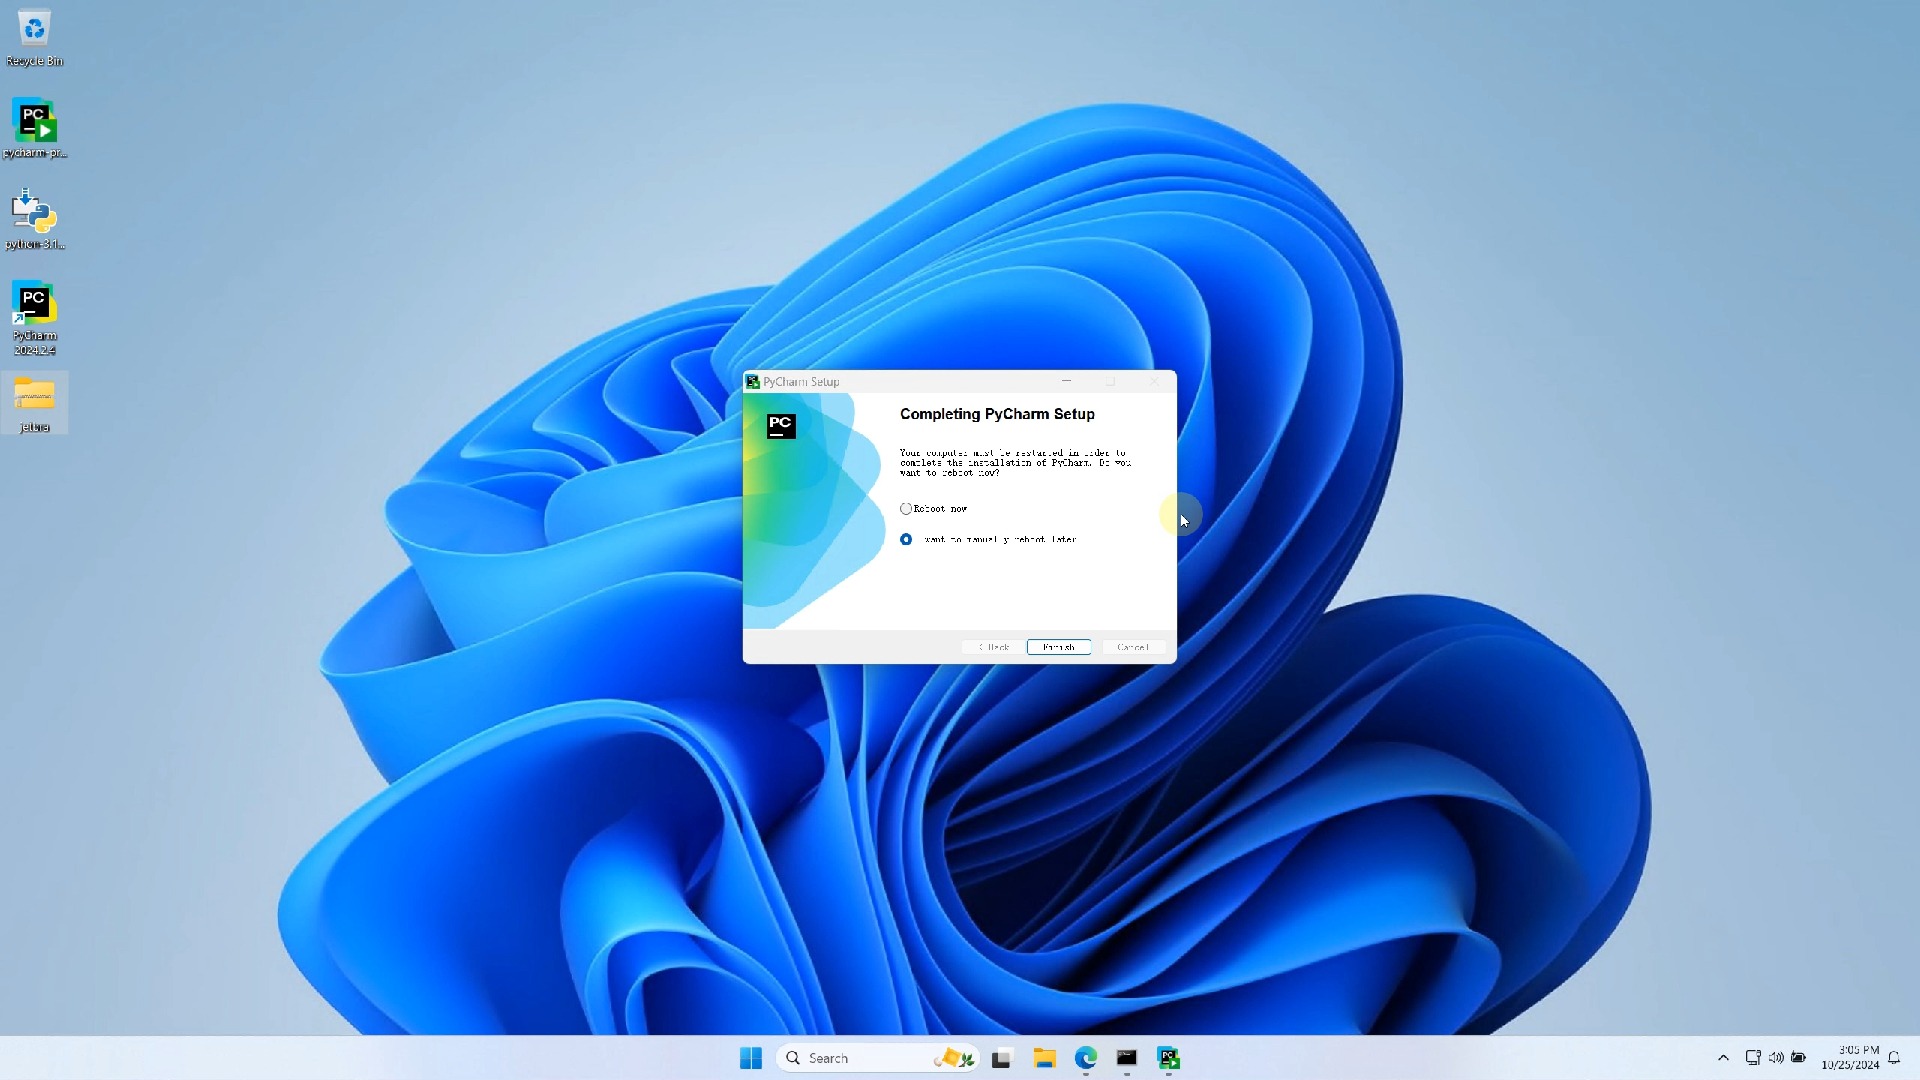
Task: Click the Back button in installer
Action: 993,648
